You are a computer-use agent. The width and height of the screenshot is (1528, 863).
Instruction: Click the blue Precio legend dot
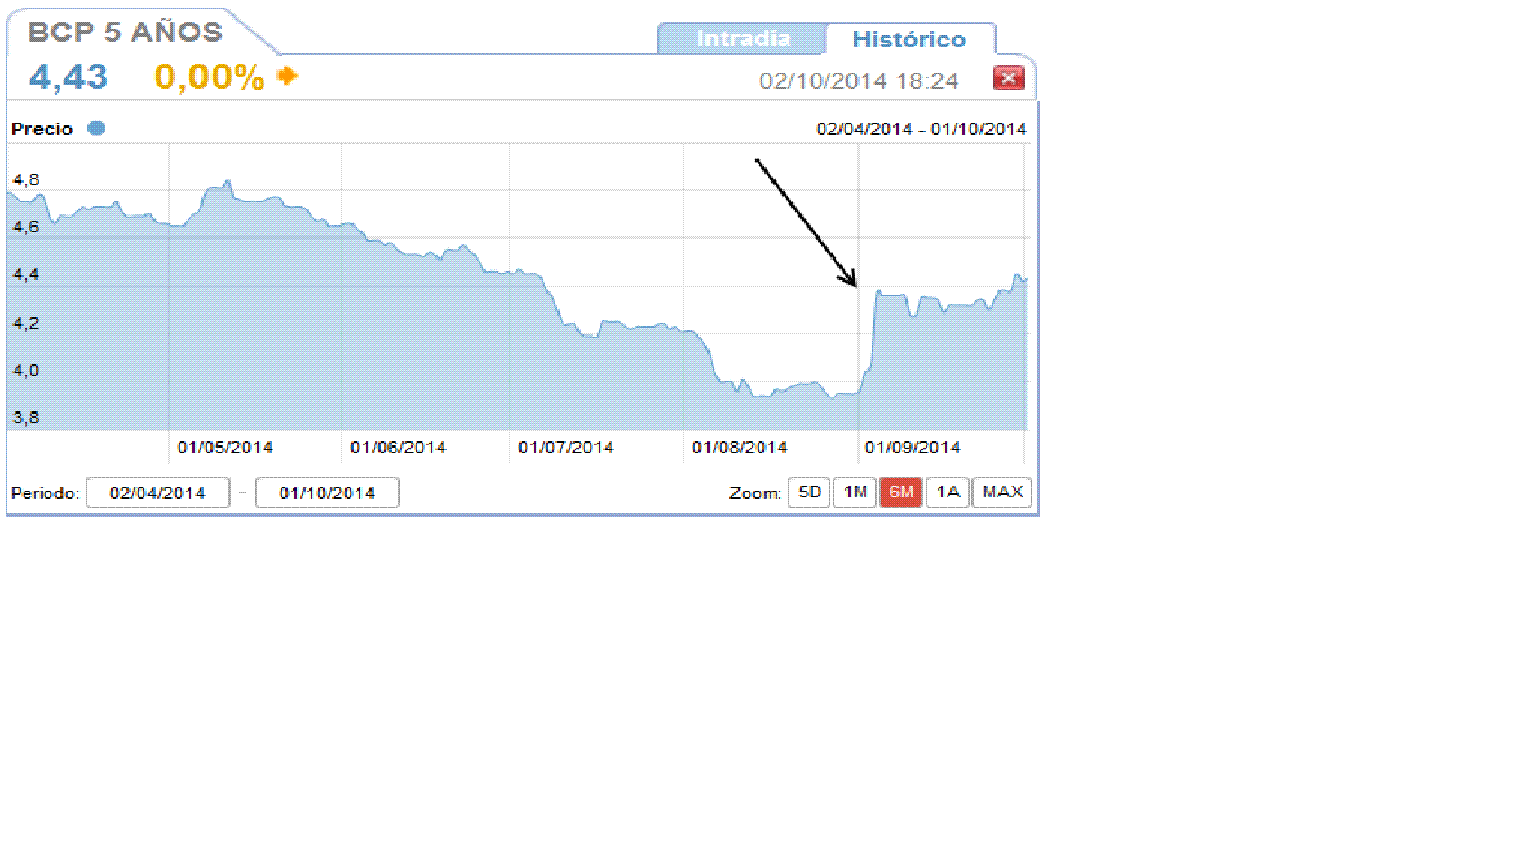pyautogui.click(x=96, y=128)
